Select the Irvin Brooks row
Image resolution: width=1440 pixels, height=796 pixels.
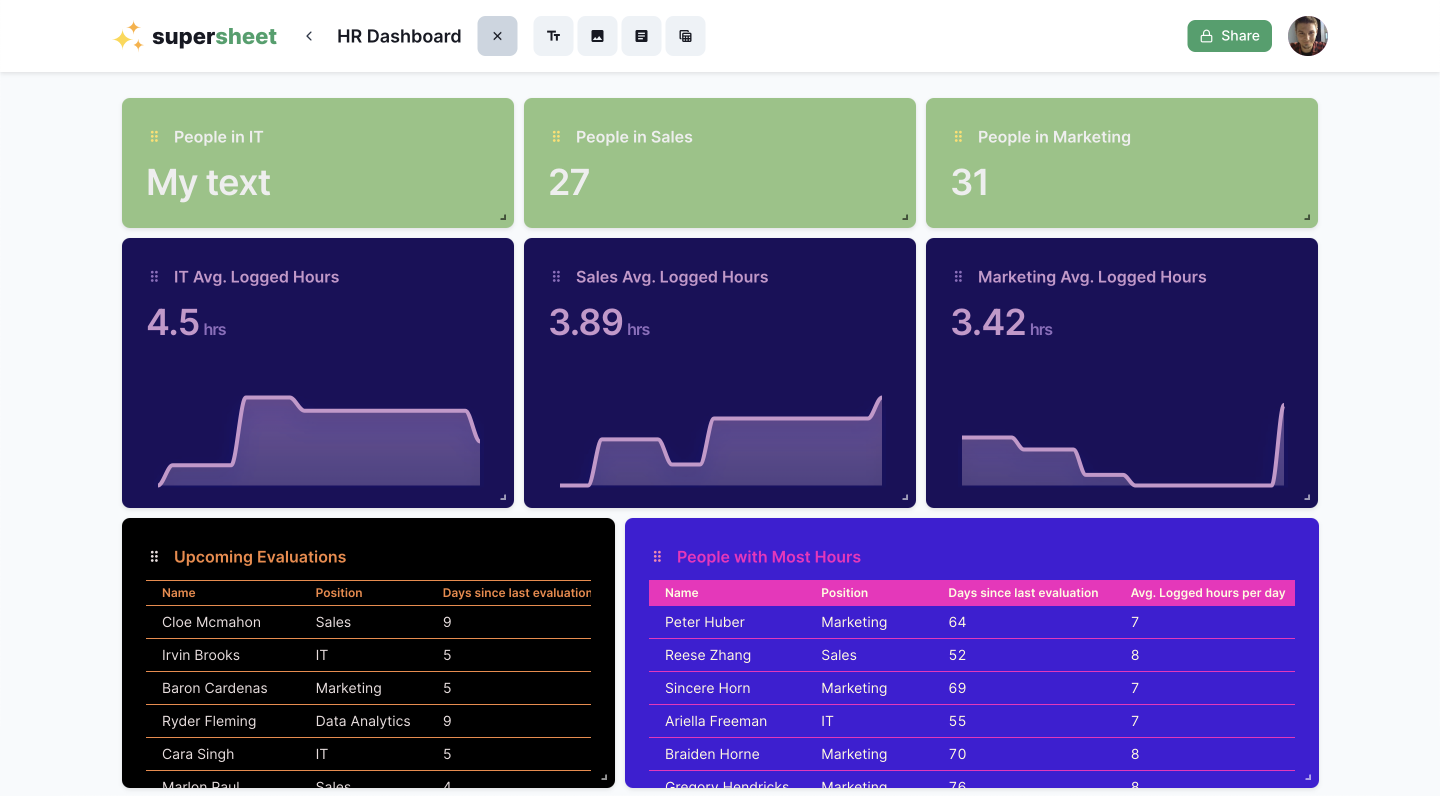(x=368, y=655)
